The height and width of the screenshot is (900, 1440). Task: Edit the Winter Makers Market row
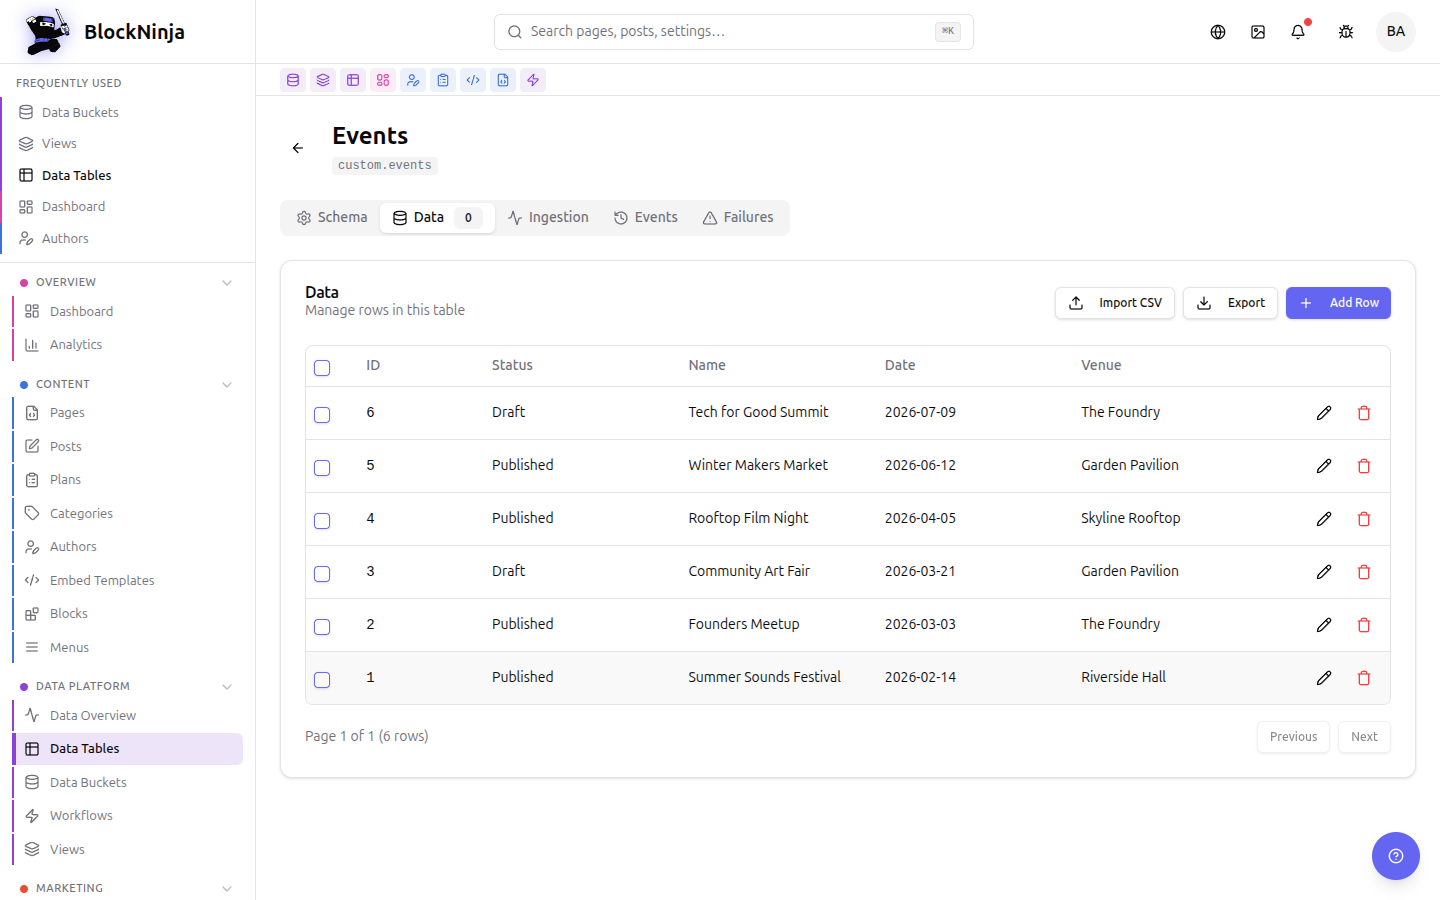click(1324, 466)
